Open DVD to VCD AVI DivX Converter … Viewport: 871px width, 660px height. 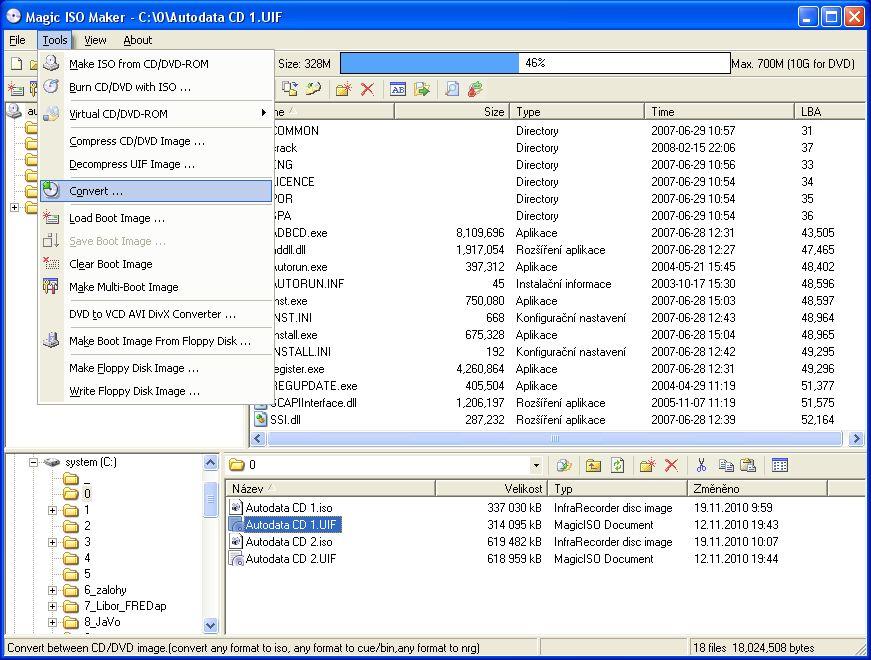coord(156,314)
